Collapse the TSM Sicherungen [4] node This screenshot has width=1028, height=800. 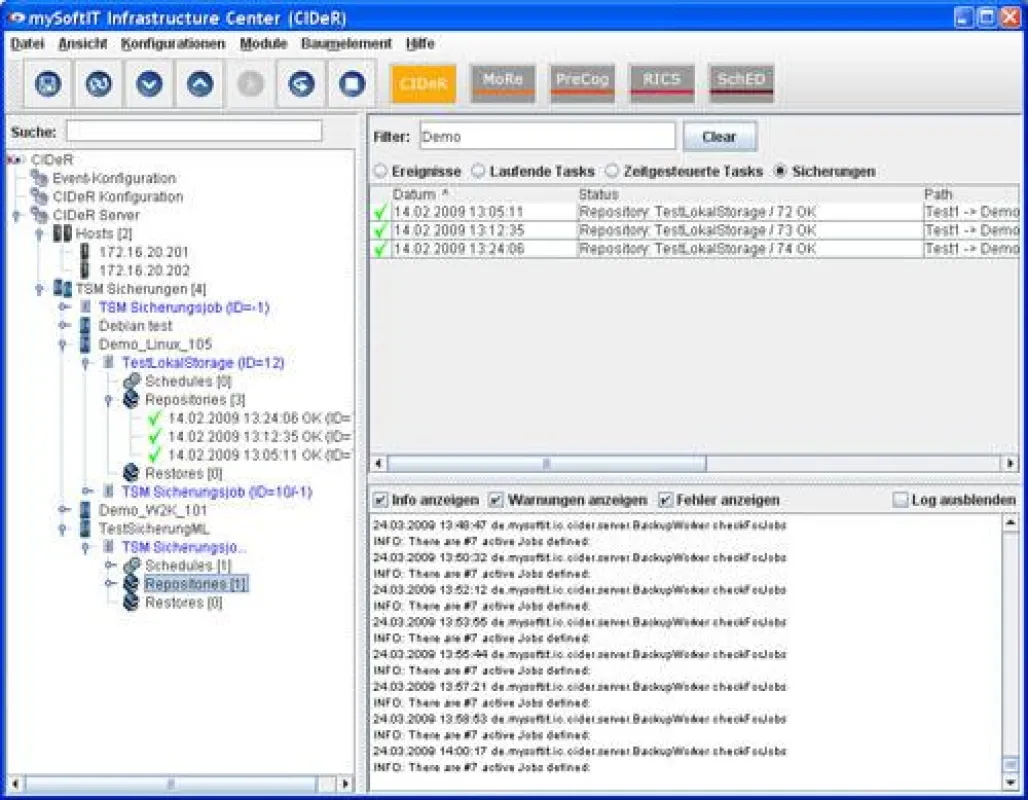[39, 289]
